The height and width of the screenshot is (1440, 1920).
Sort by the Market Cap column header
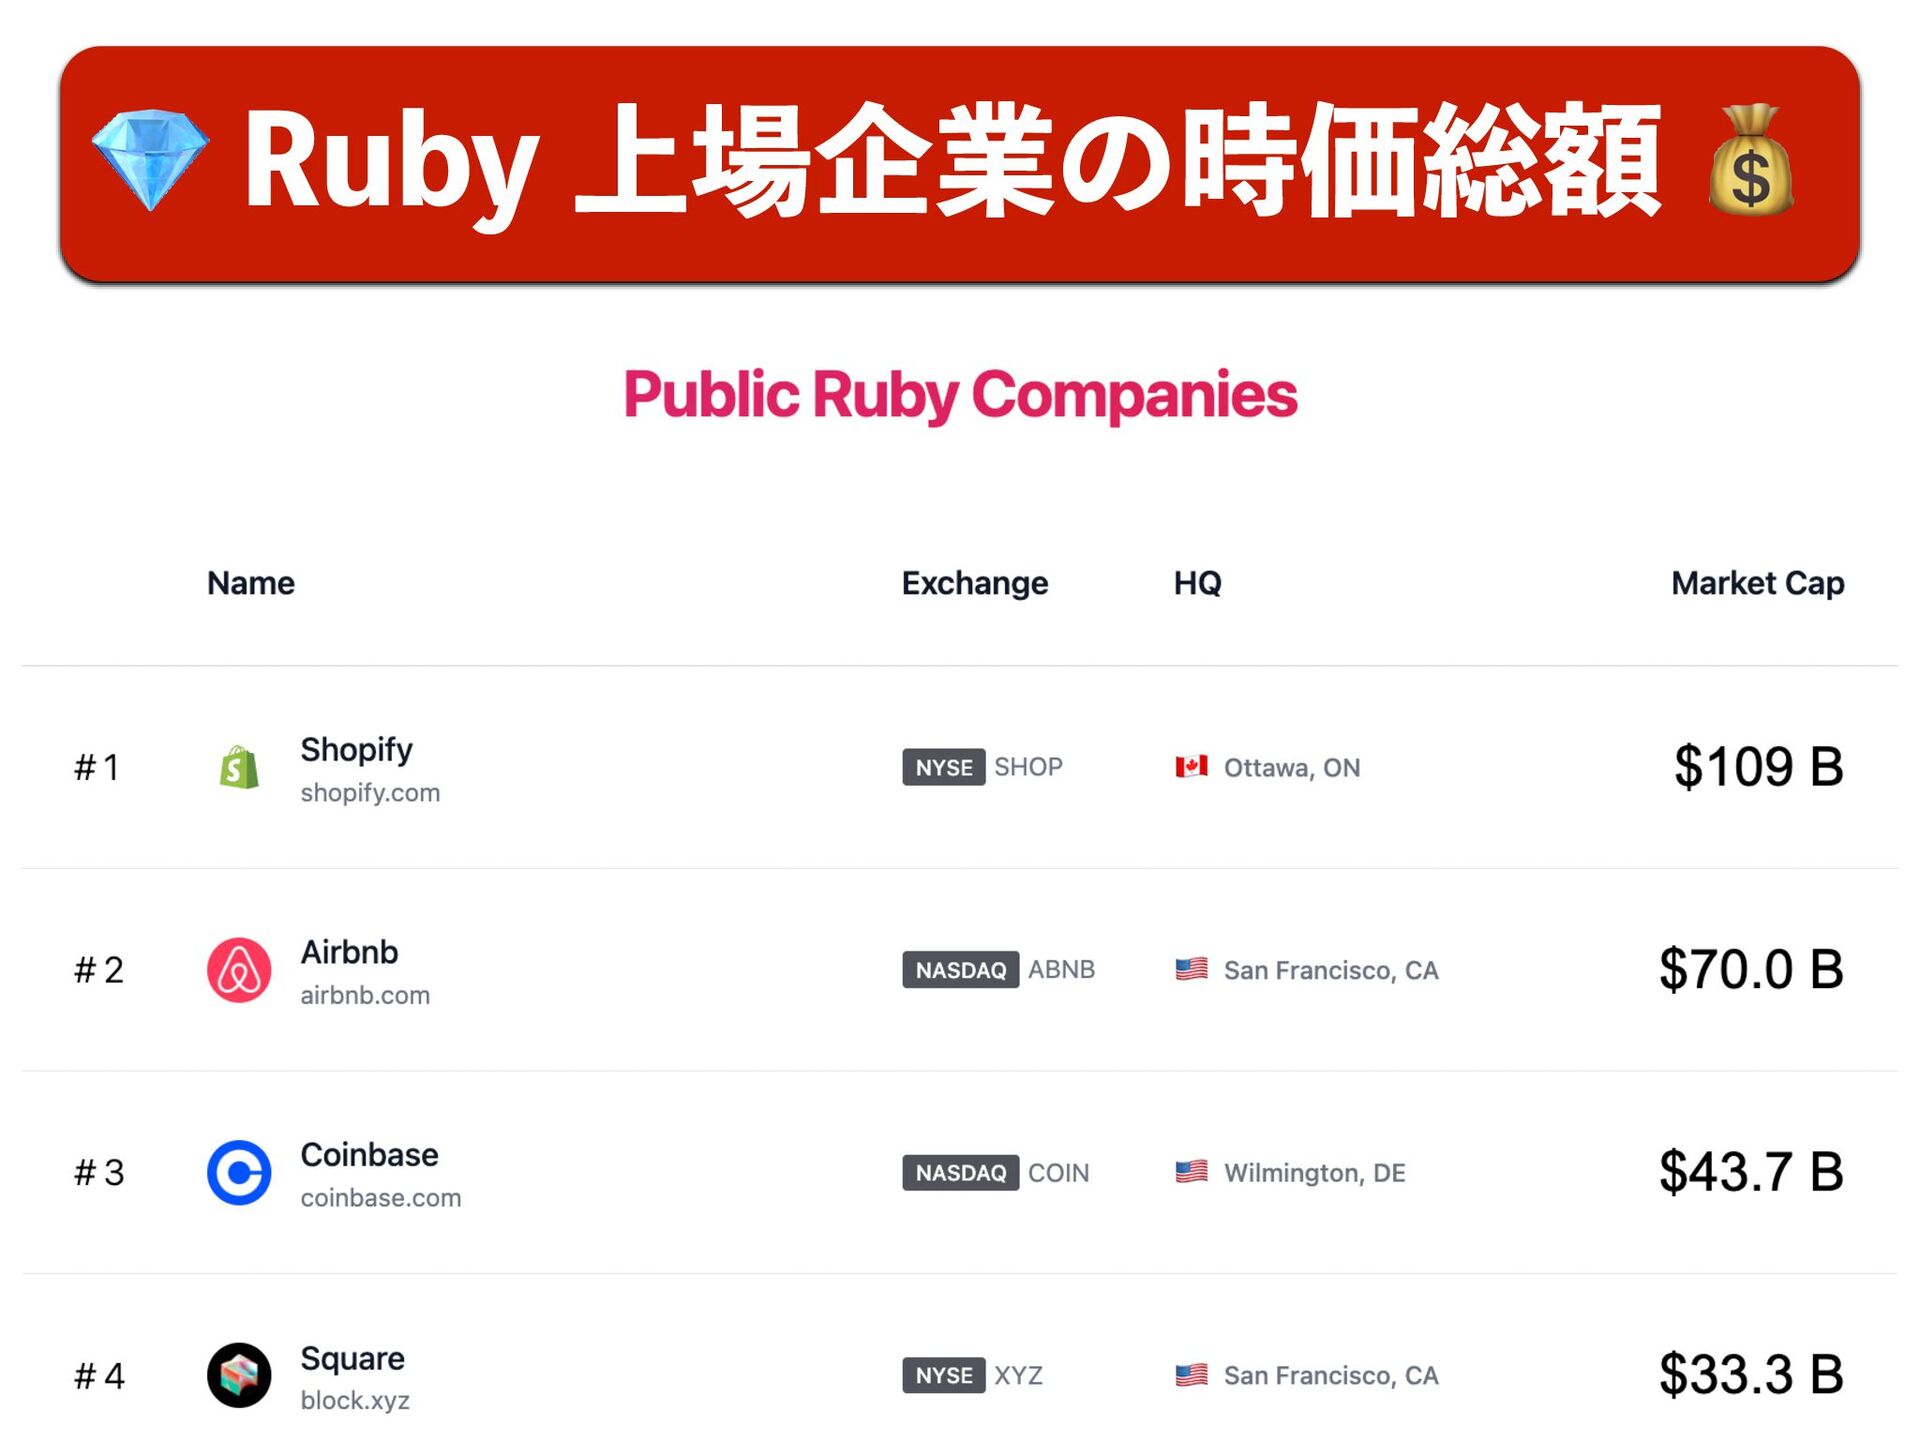pos(1757,583)
